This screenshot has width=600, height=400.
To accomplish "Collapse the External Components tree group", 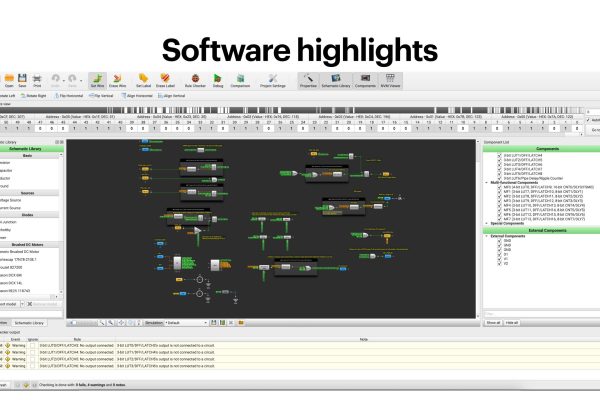I will [x=487, y=236].
